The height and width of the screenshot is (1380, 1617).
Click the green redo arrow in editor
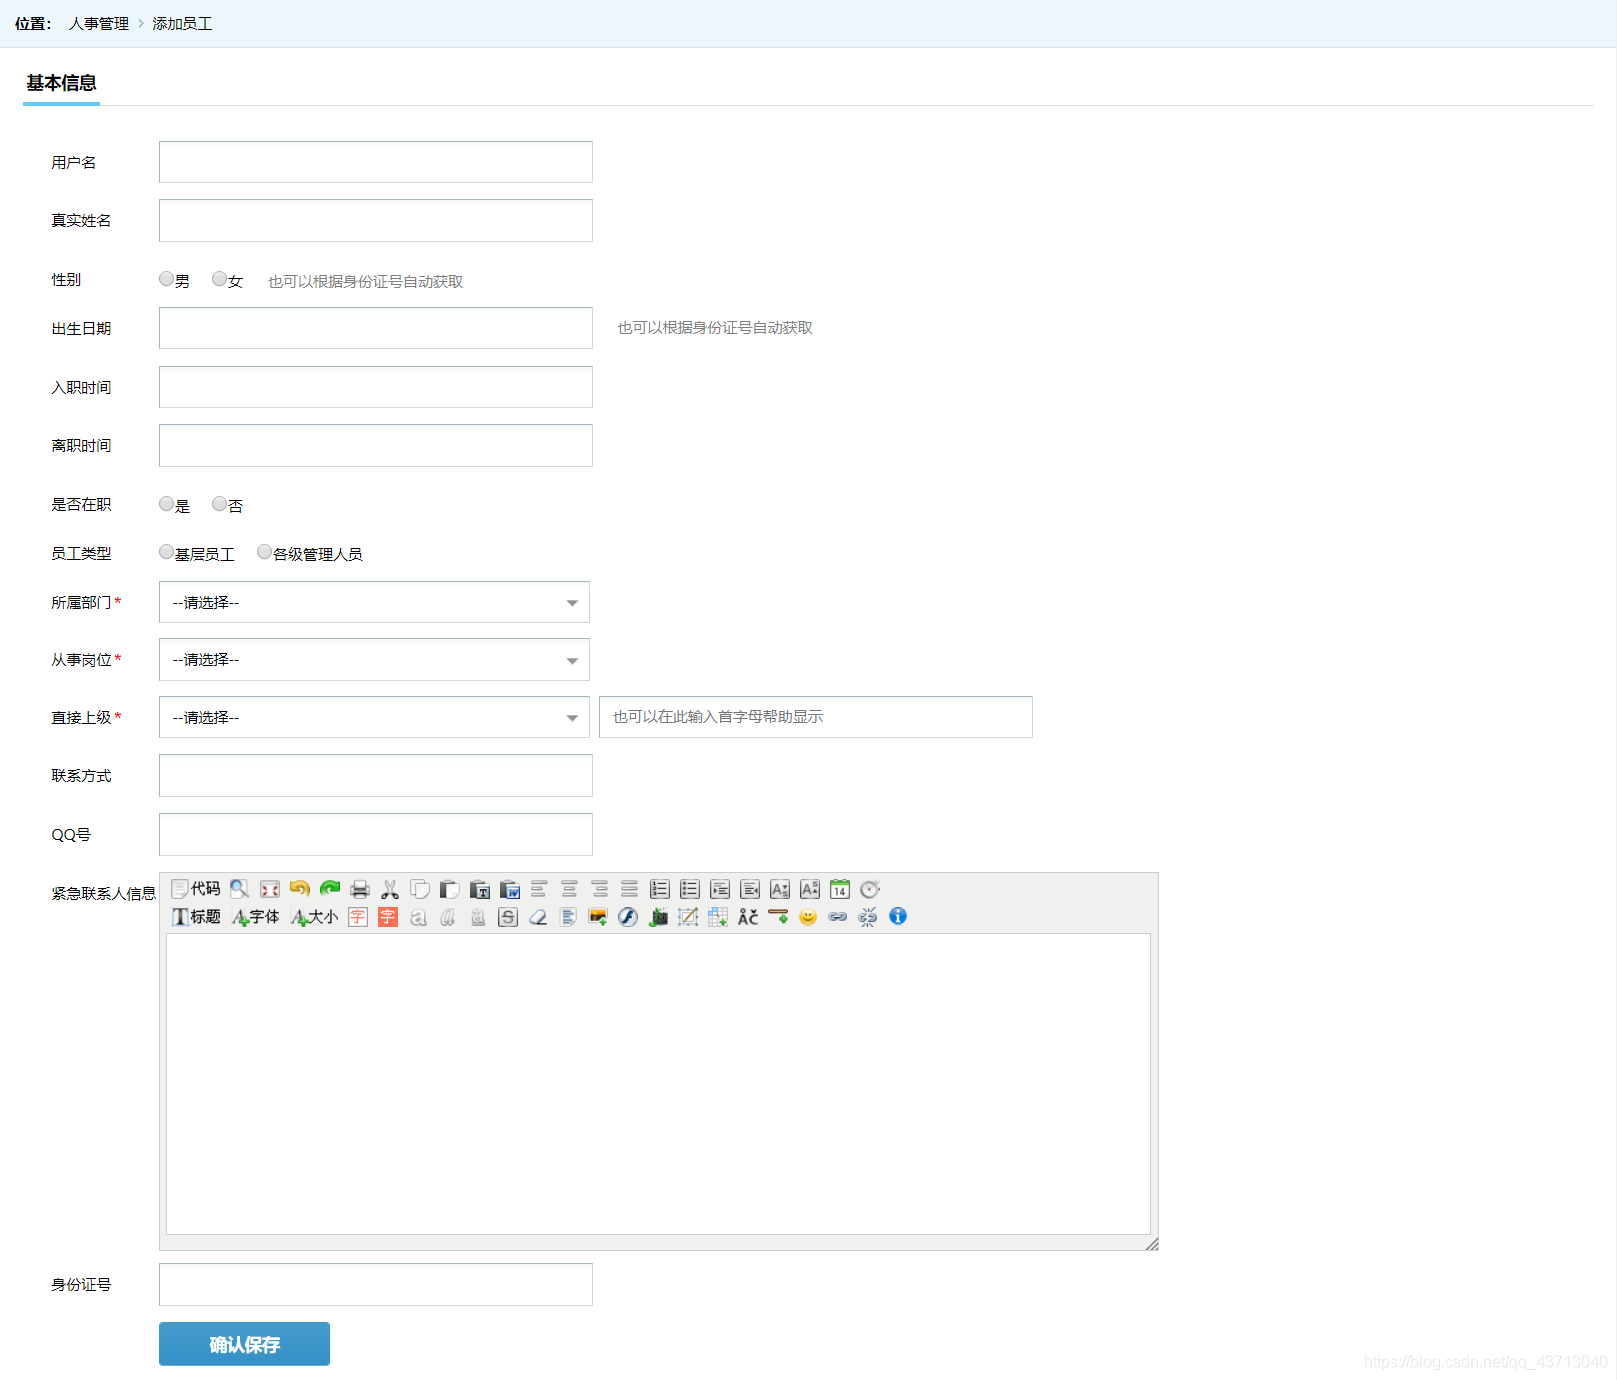330,889
